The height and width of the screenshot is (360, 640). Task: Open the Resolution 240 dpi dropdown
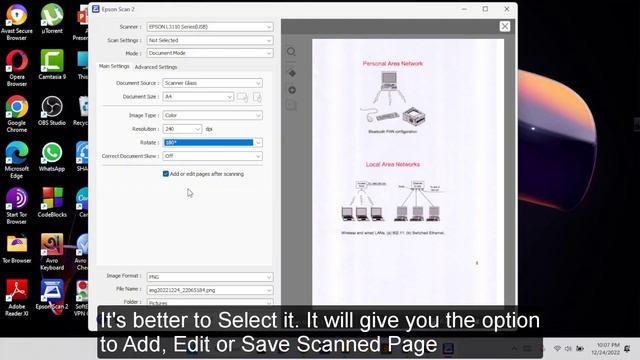point(182,129)
